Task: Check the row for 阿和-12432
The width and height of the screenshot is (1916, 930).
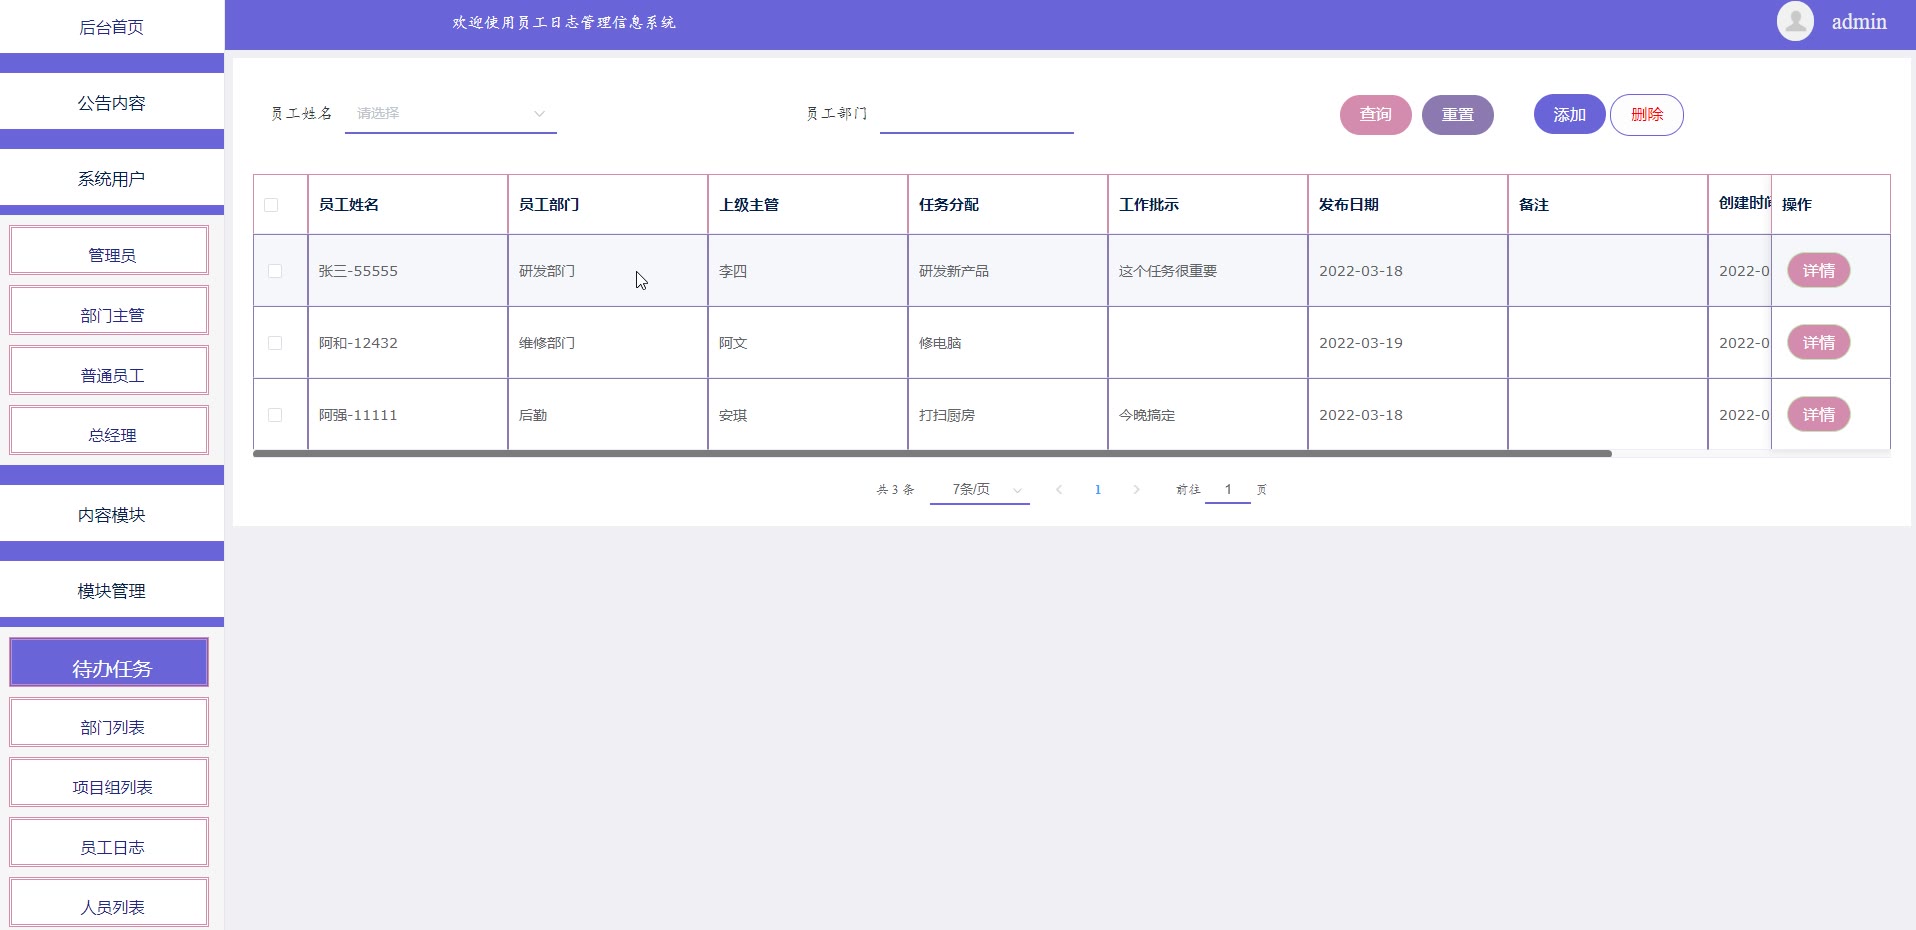Action: 275,343
